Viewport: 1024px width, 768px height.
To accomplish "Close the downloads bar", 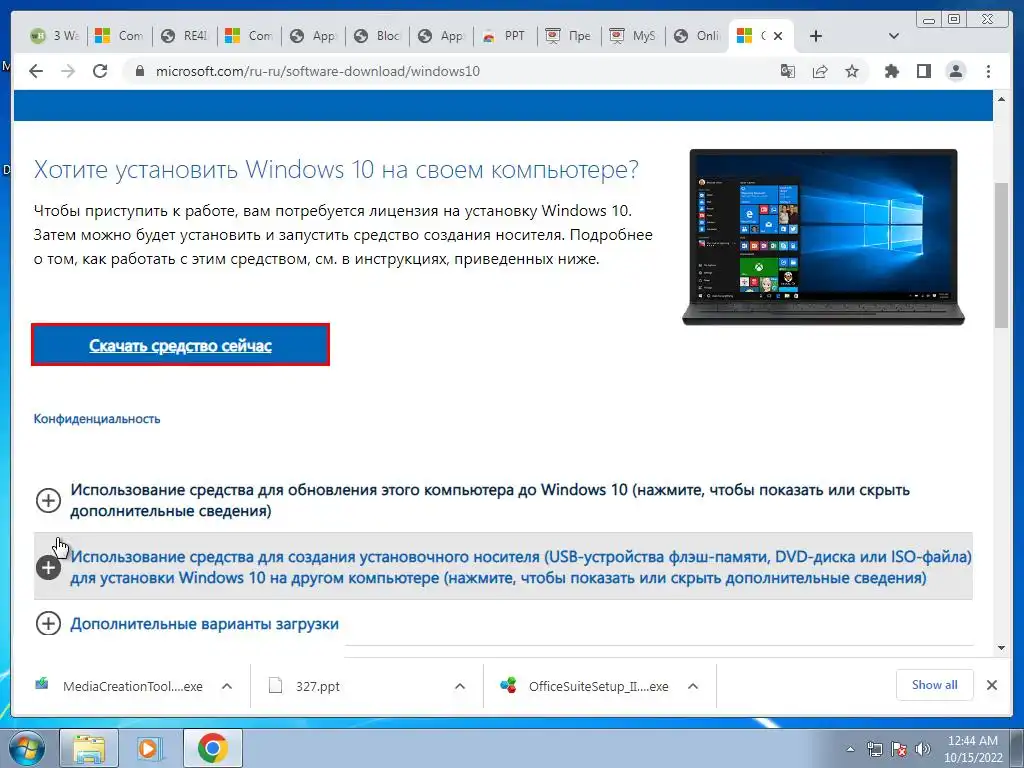I will pos(991,685).
